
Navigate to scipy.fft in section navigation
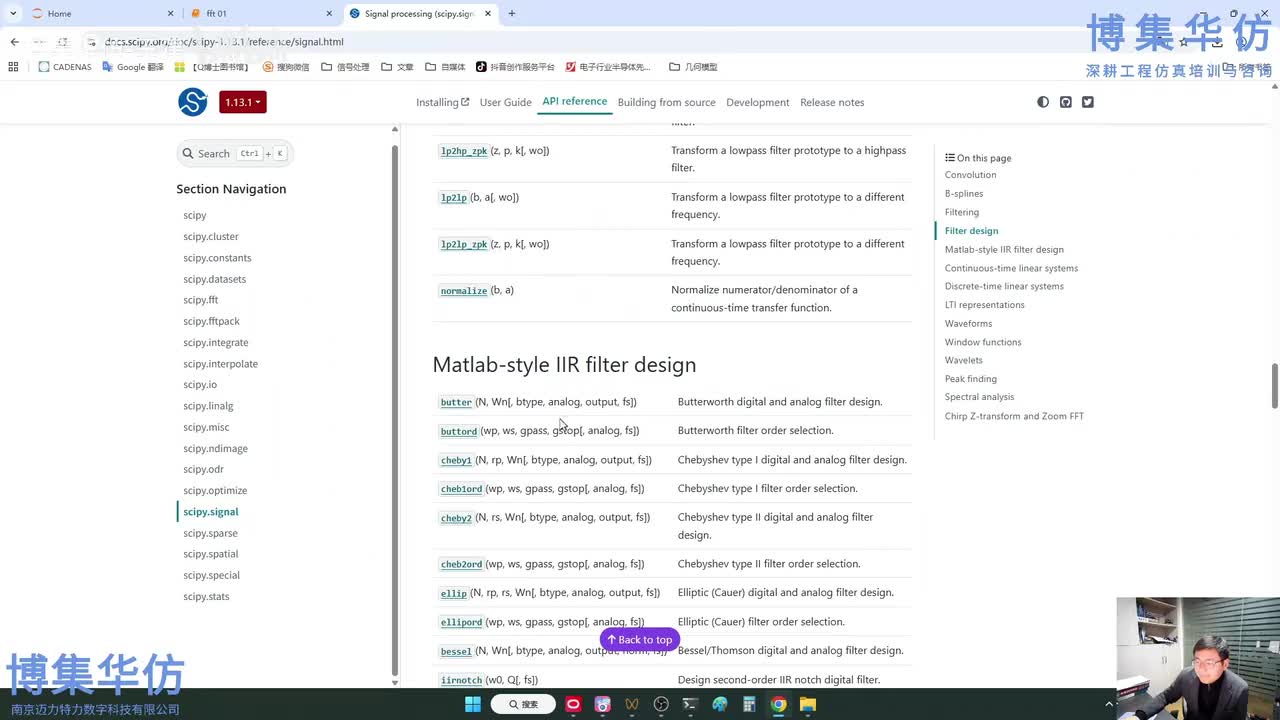(x=200, y=300)
